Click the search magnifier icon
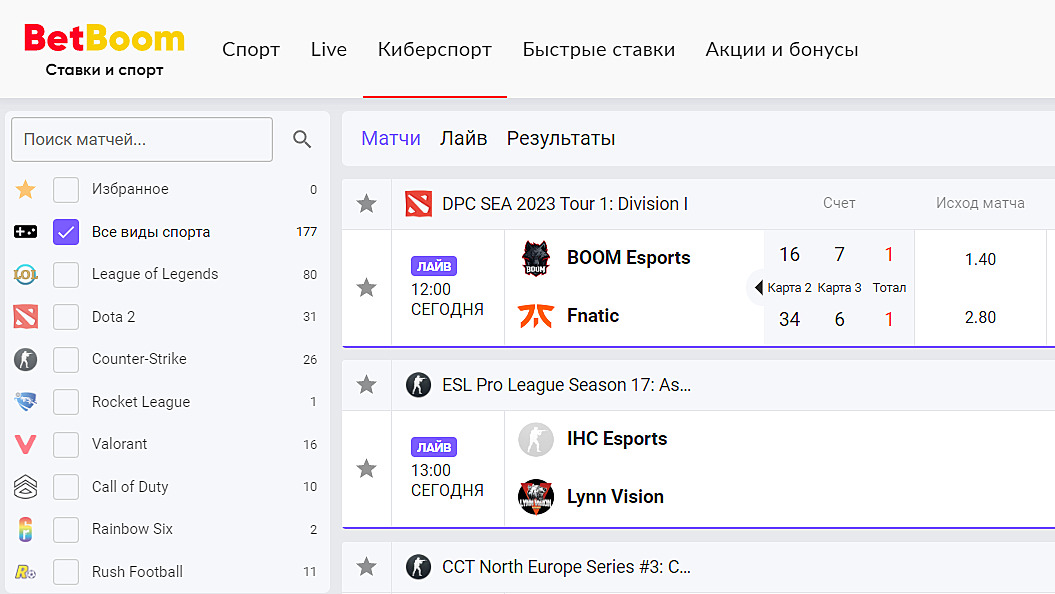Screen dimensions: 1055x594 click(x=302, y=140)
